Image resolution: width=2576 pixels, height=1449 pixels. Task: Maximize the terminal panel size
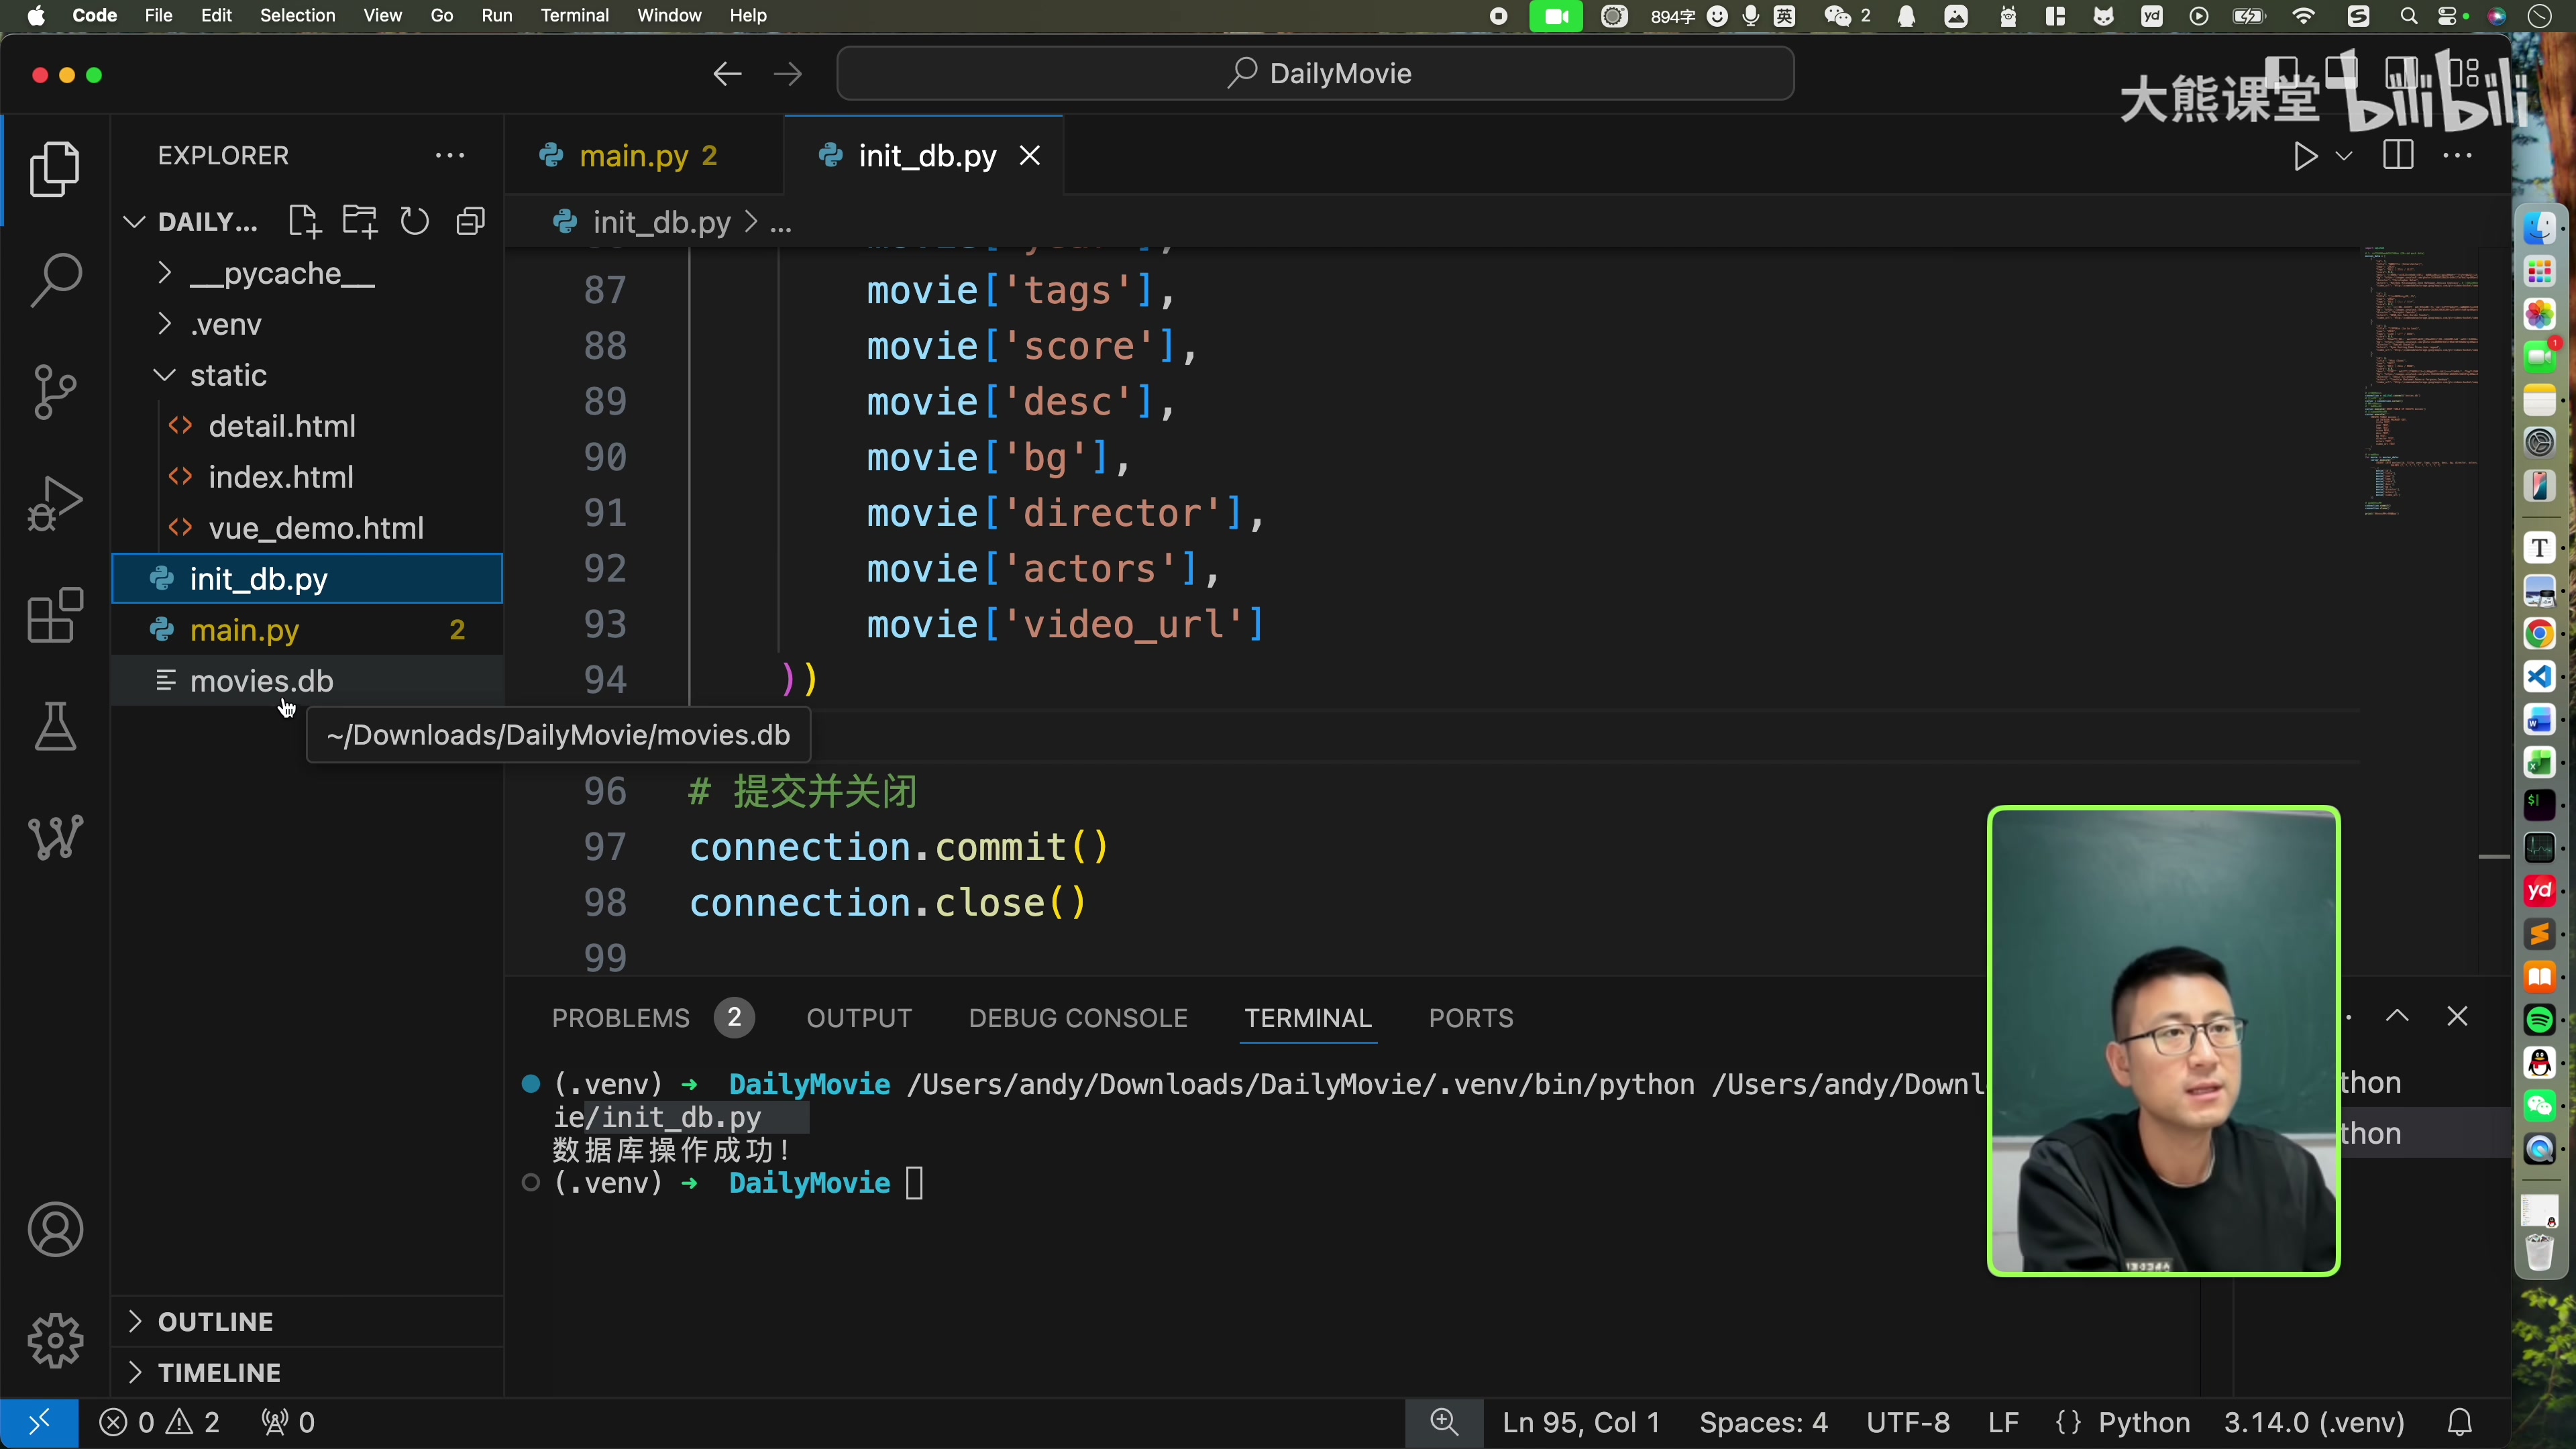pyautogui.click(x=2397, y=1017)
